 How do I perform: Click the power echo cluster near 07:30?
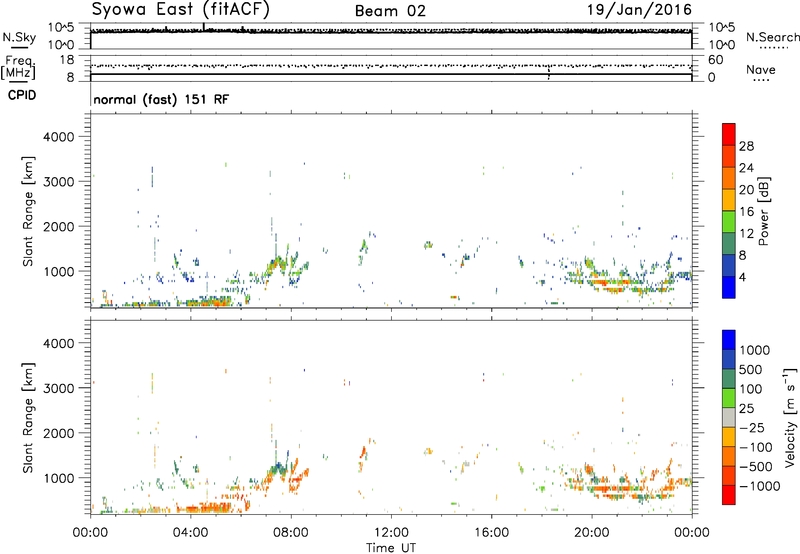[x=277, y=266]
